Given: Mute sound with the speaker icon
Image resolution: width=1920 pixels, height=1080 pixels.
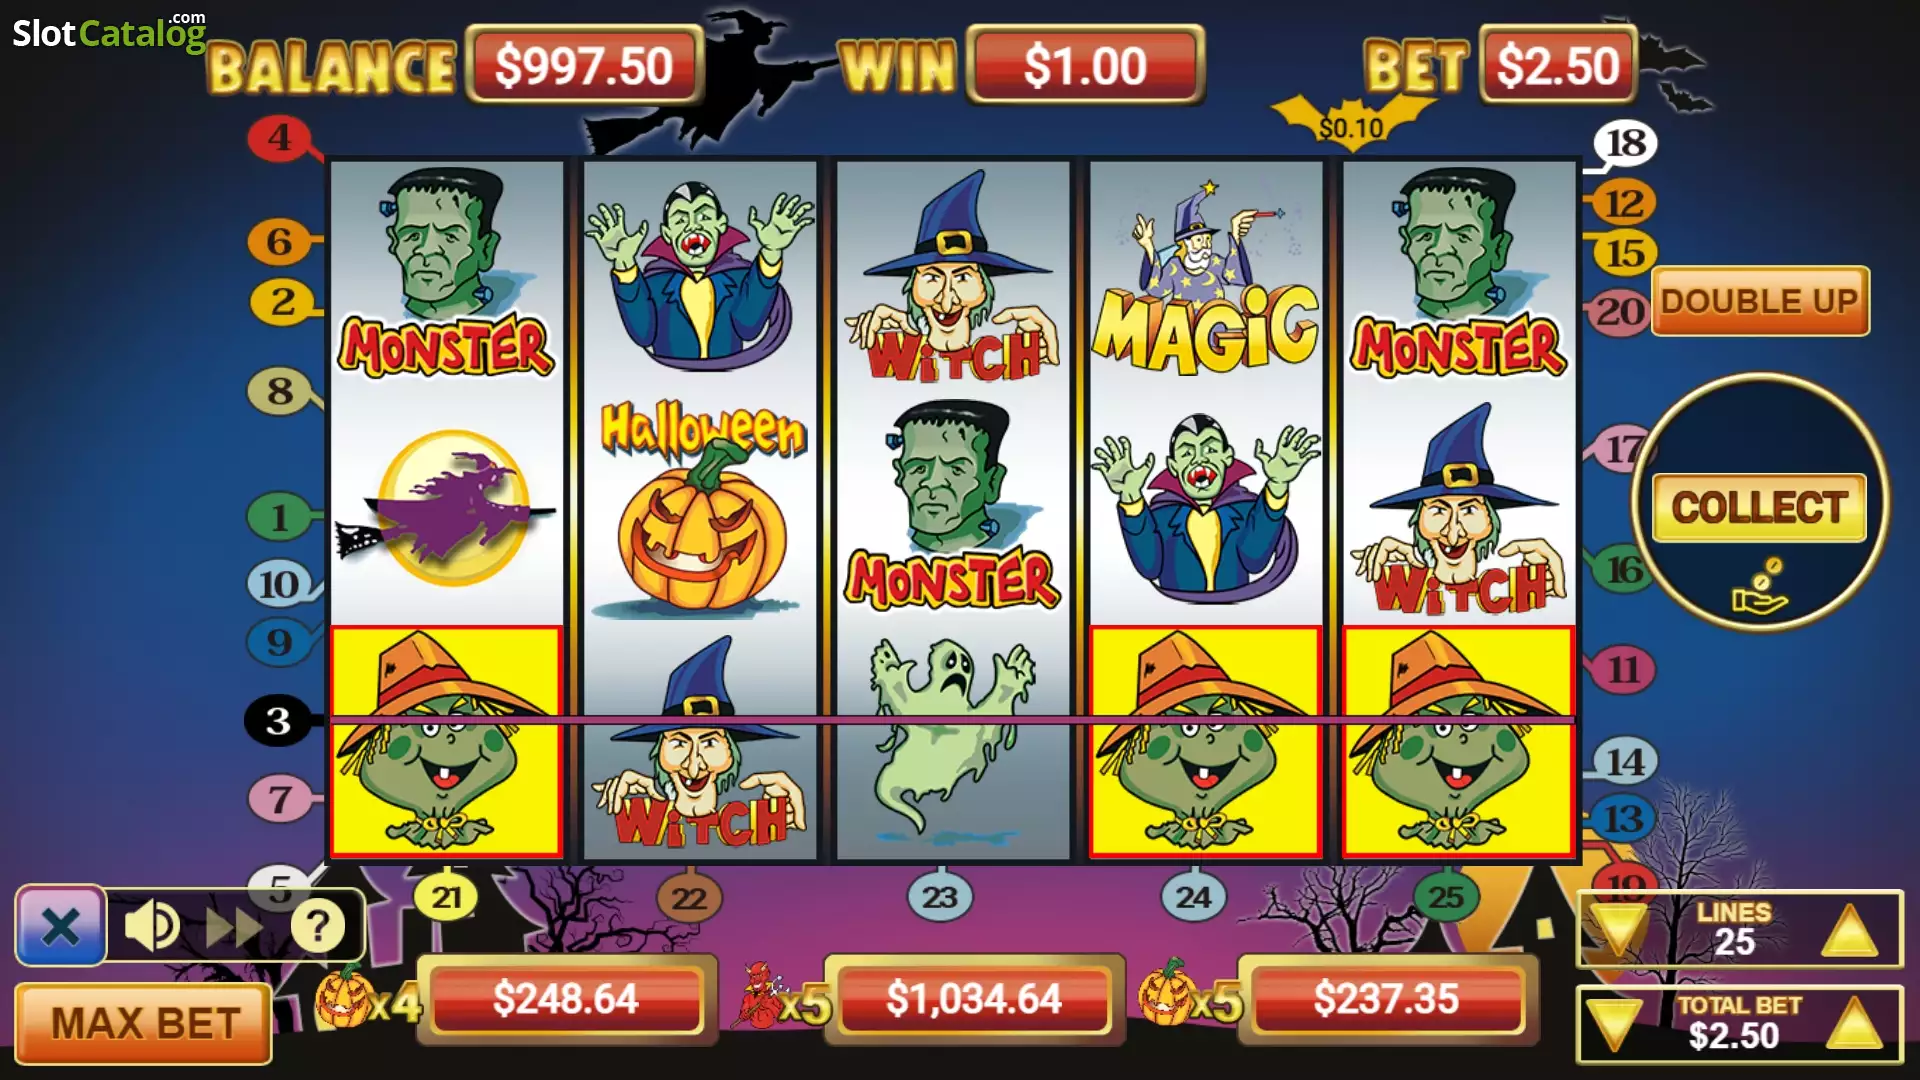Looking at the screenshot, I should [151, 926].
